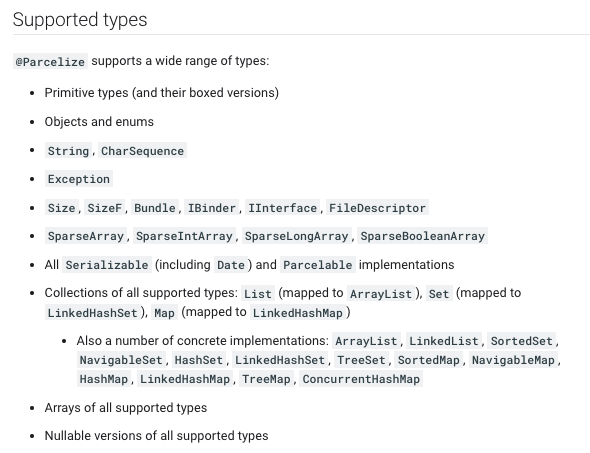Select the LinkedHashSet mapping term after Set
This screenshot has height=453, width=590.
coord(93,313)
